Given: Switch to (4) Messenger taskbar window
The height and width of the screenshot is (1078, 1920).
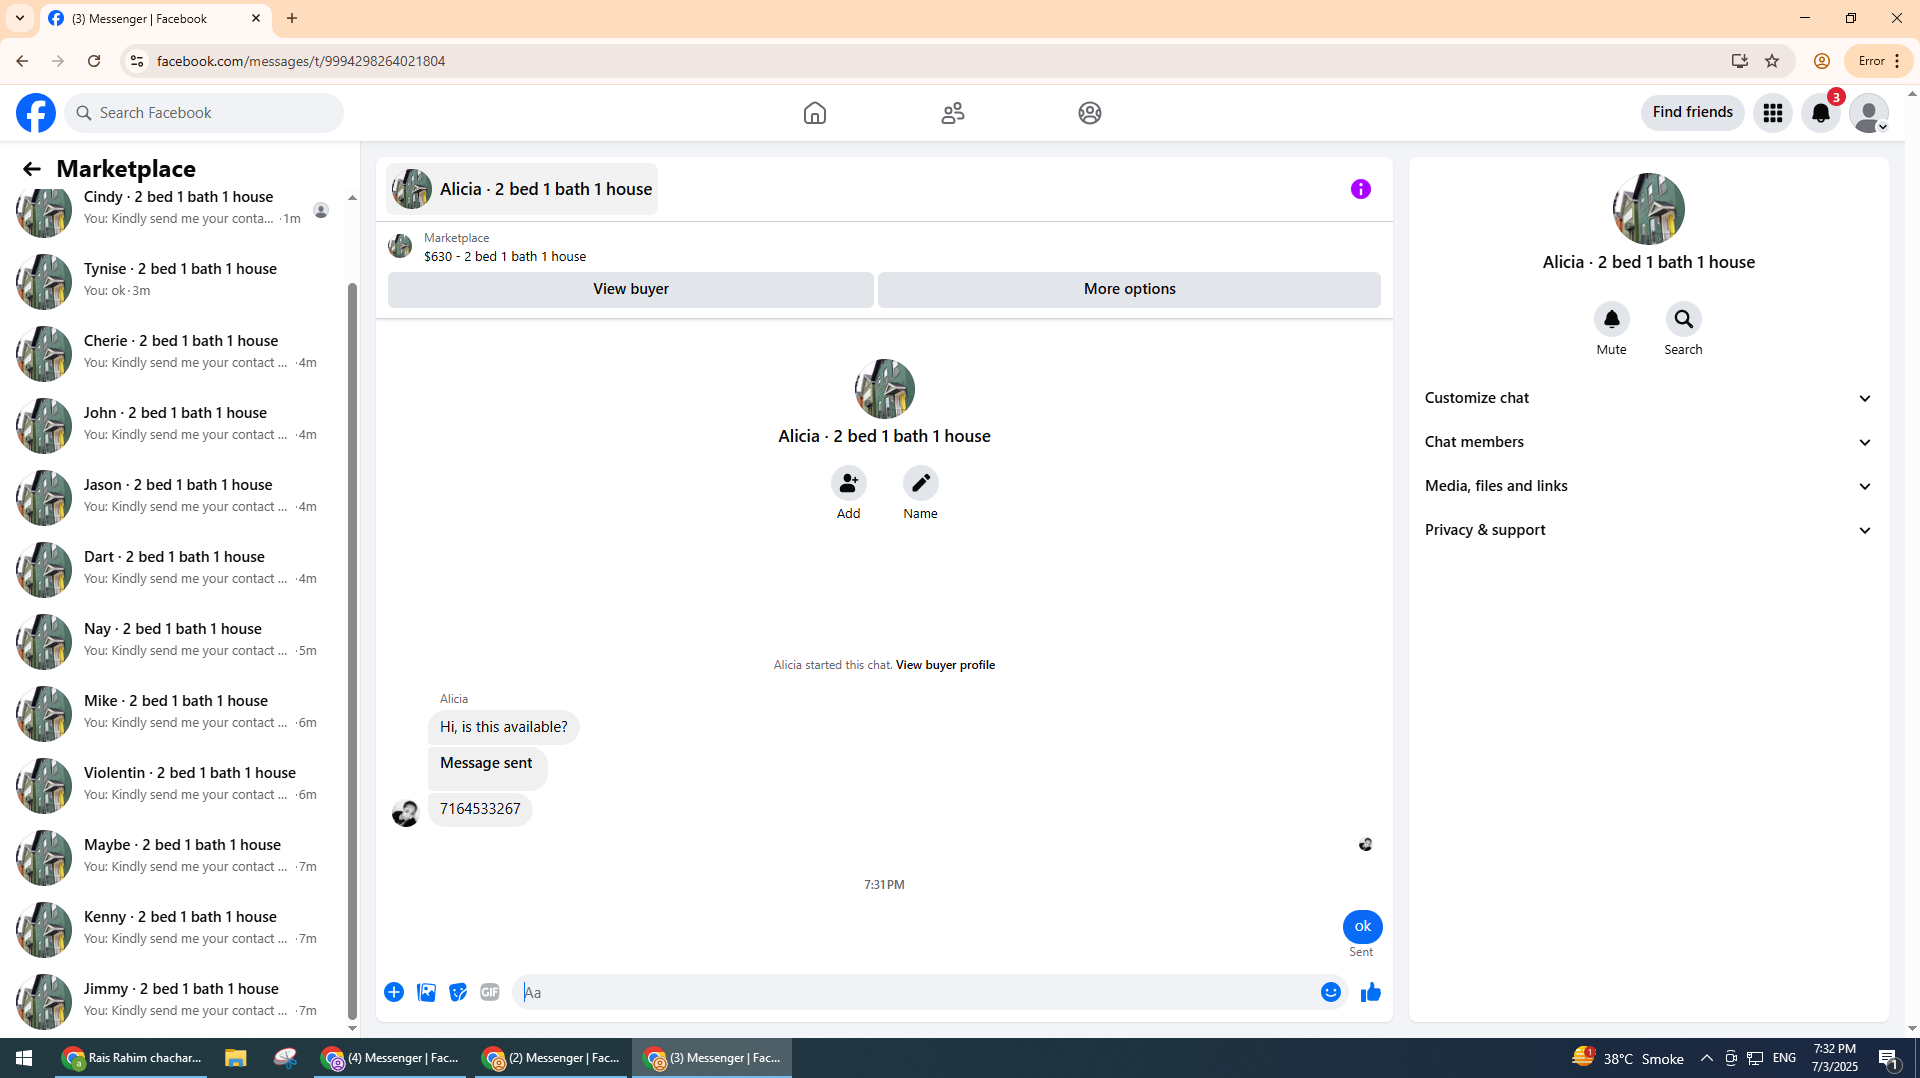Looking at the screenshot, I should [390, 1058].
